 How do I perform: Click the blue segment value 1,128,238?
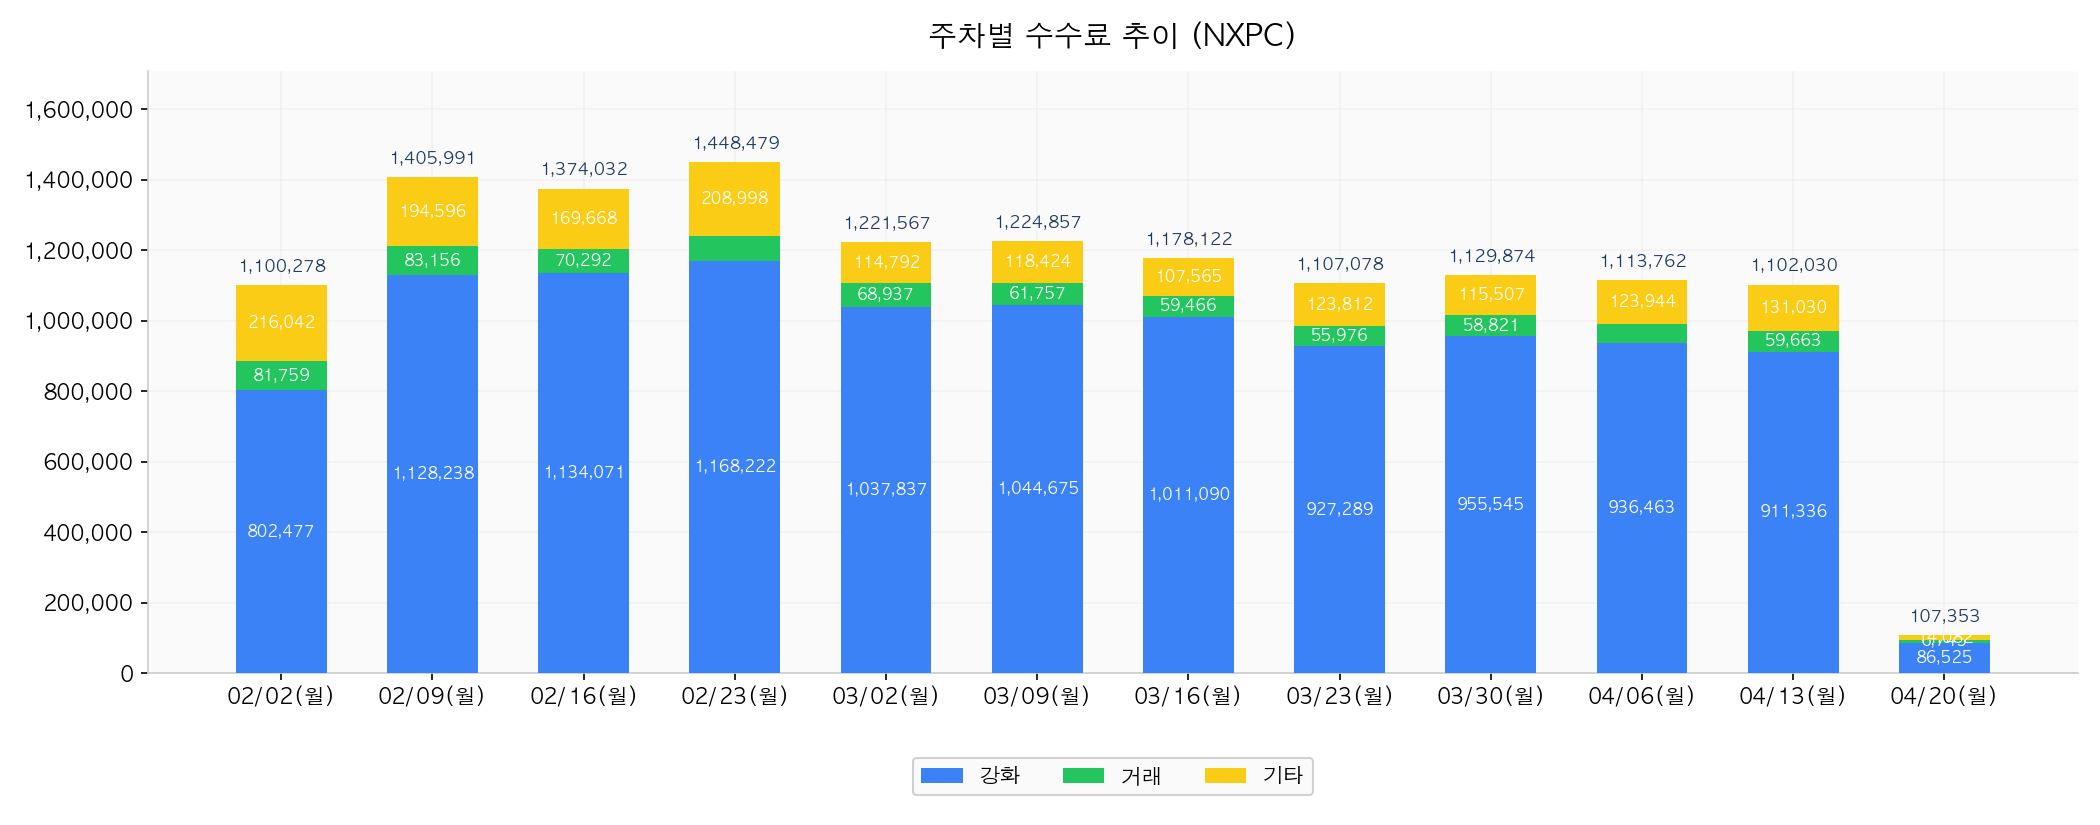pyautogui.click(x=433, y=473)
